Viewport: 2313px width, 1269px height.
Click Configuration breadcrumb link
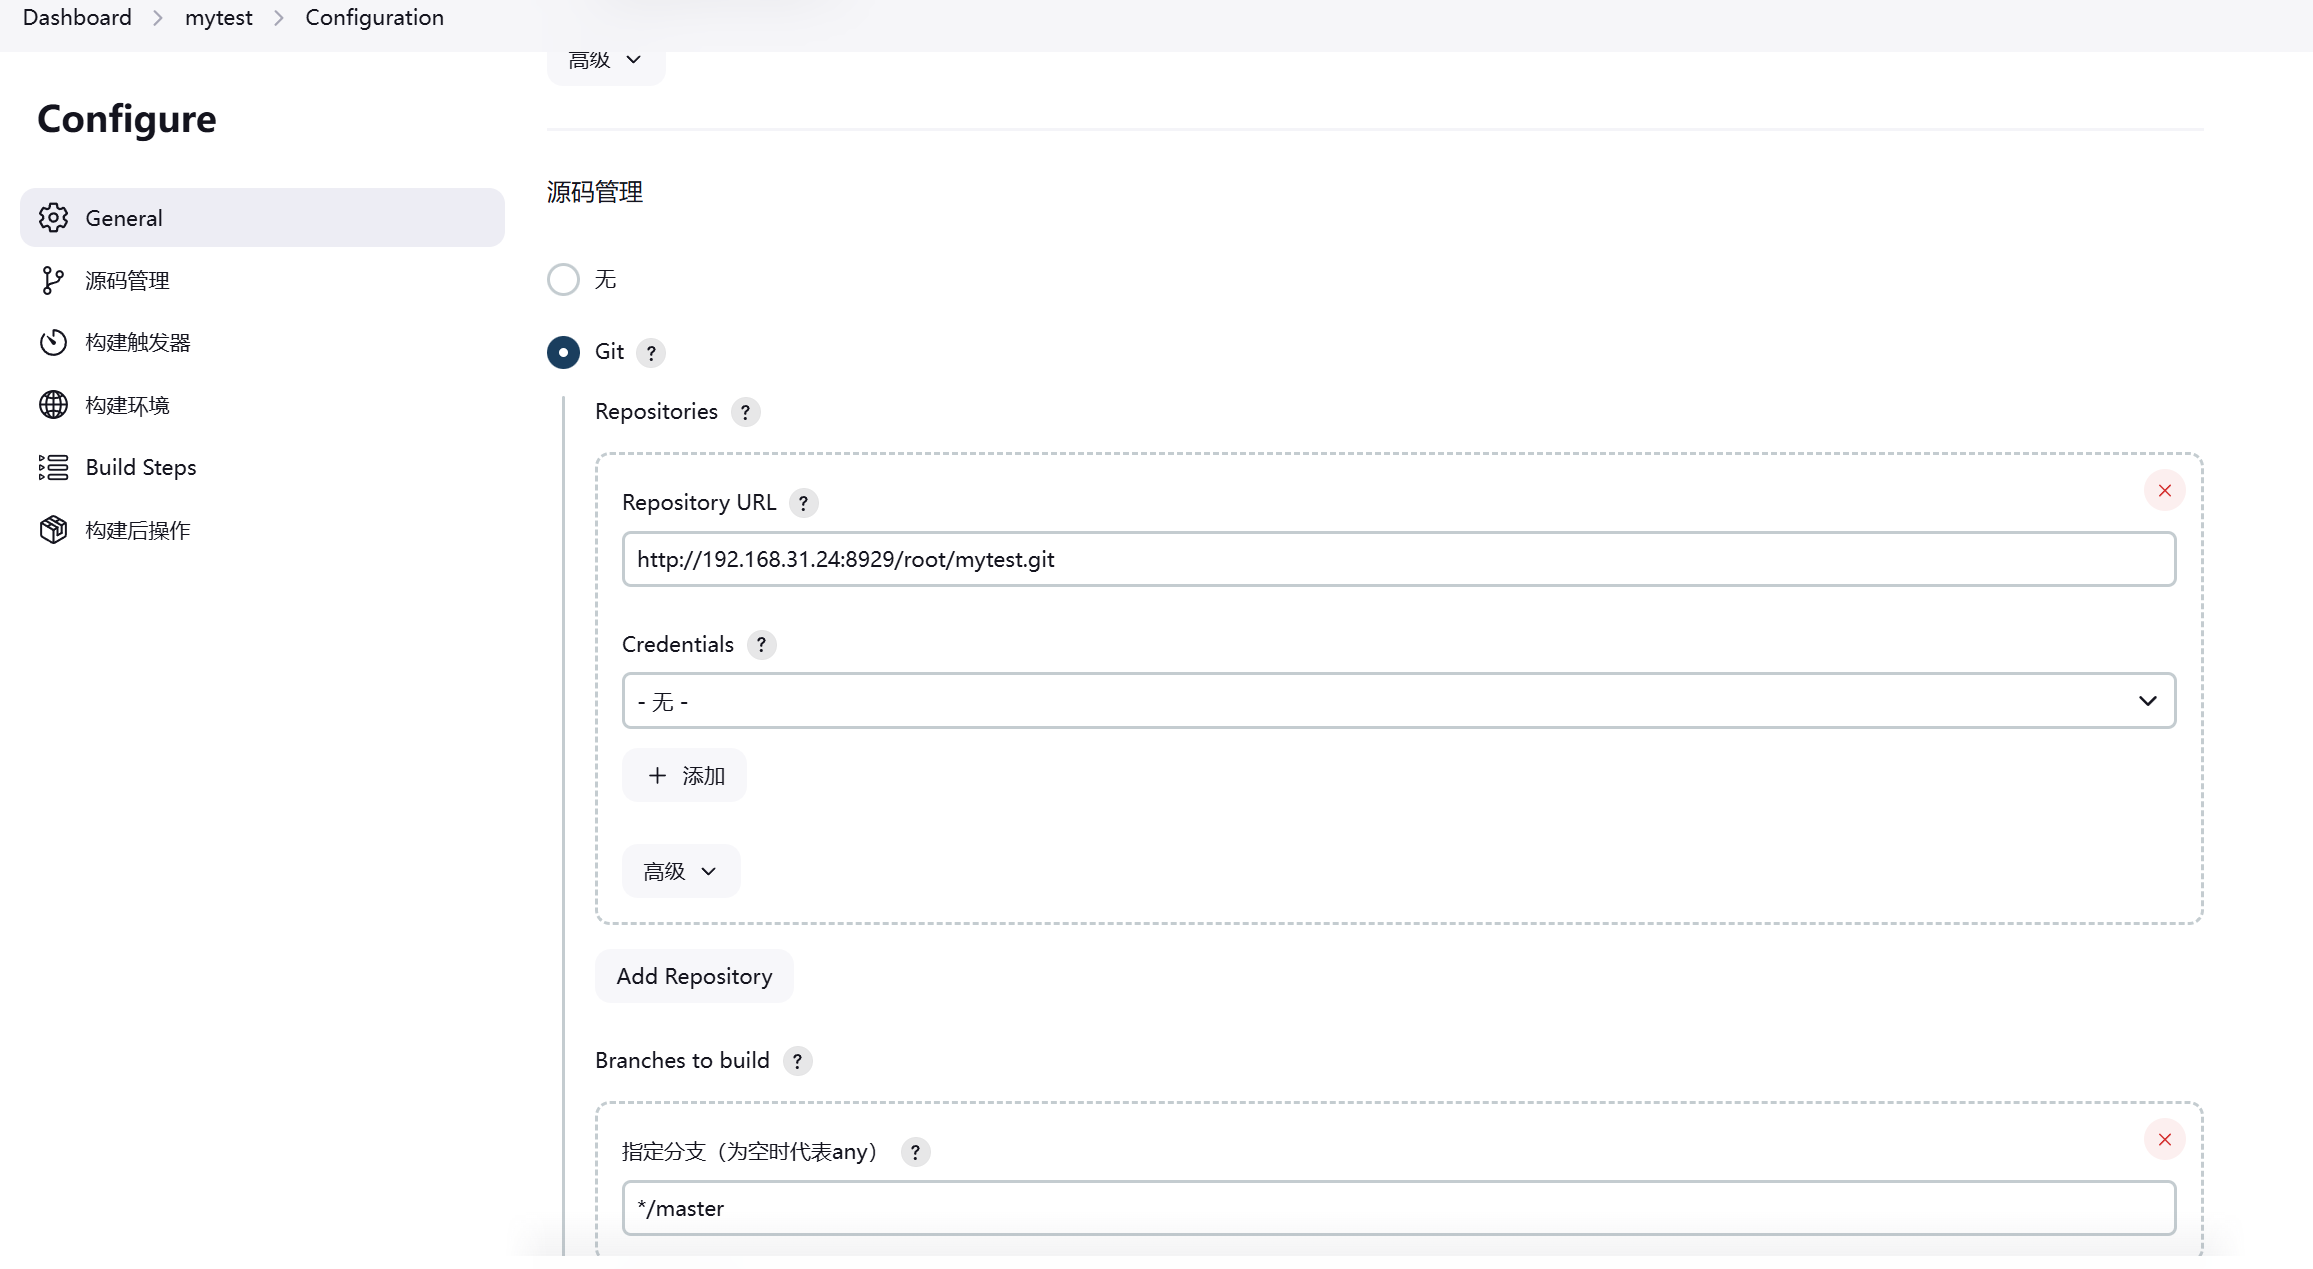374,17
